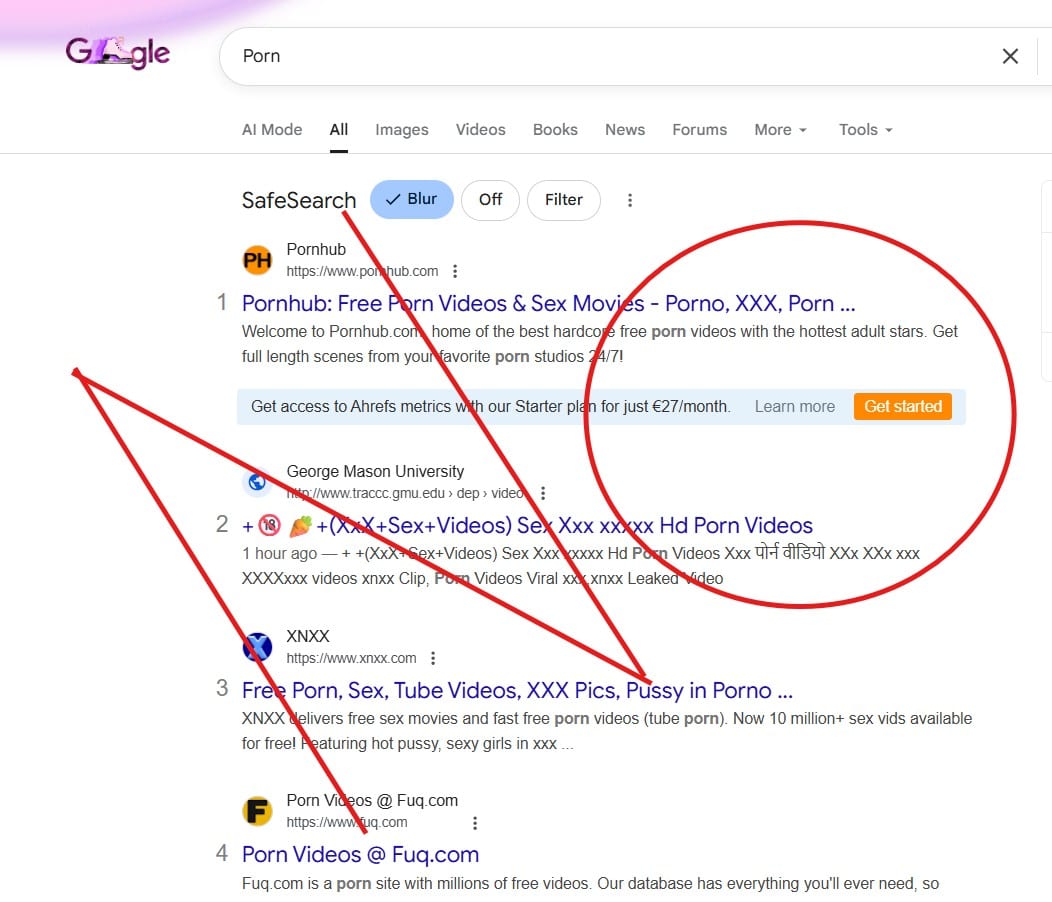Open the three-dot menu beside the traccc.gmu.edu URL
This screenshot has width=1052, height=902.
coord(543,493)
